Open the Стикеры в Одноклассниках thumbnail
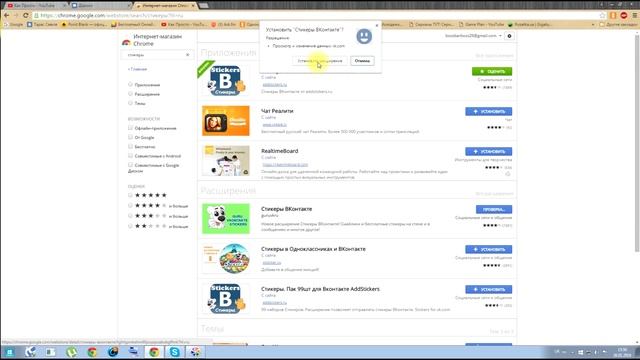Screen dimensions: 640x360 tap(226, 259)
